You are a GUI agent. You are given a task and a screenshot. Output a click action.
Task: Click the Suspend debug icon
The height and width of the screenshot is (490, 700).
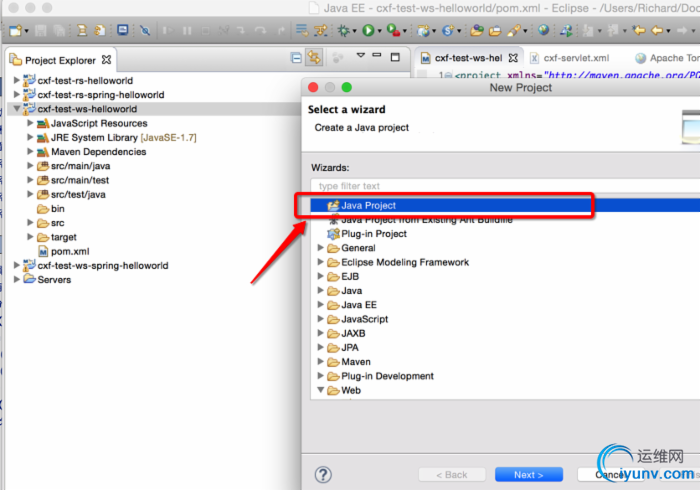coord(187,31)
